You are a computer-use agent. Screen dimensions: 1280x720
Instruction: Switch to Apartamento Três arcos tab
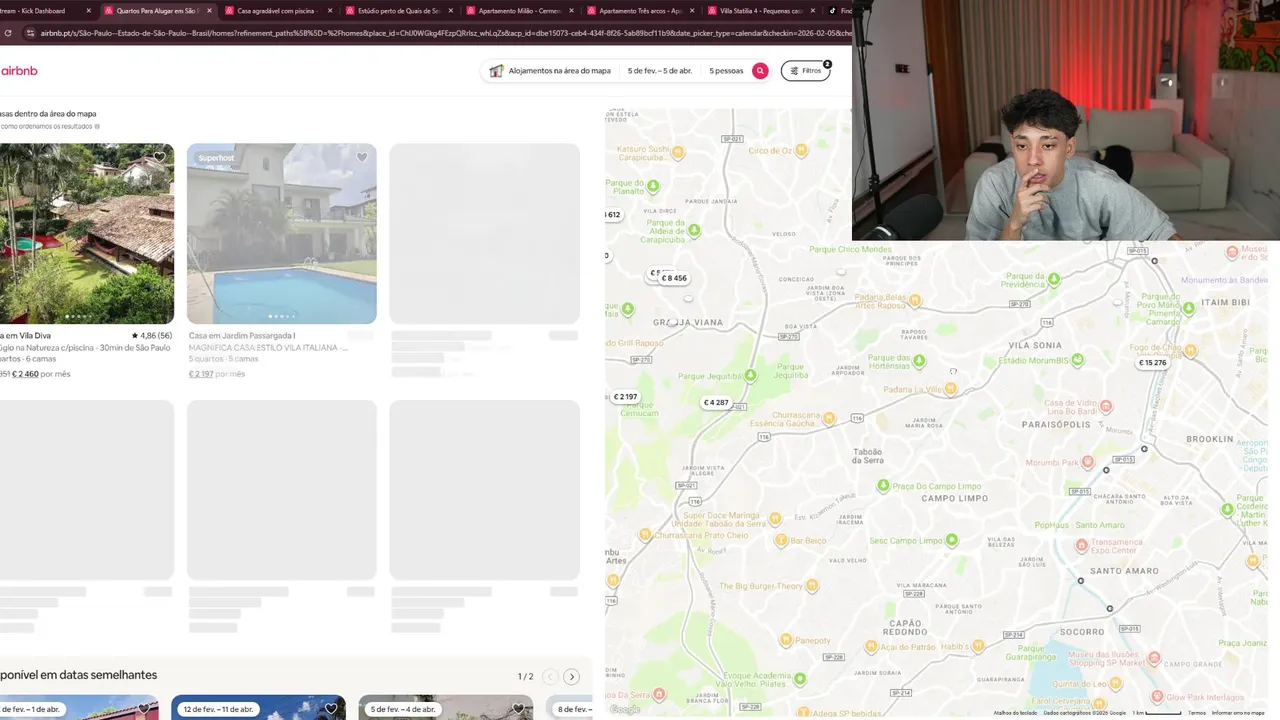click(x=639, y=11)
